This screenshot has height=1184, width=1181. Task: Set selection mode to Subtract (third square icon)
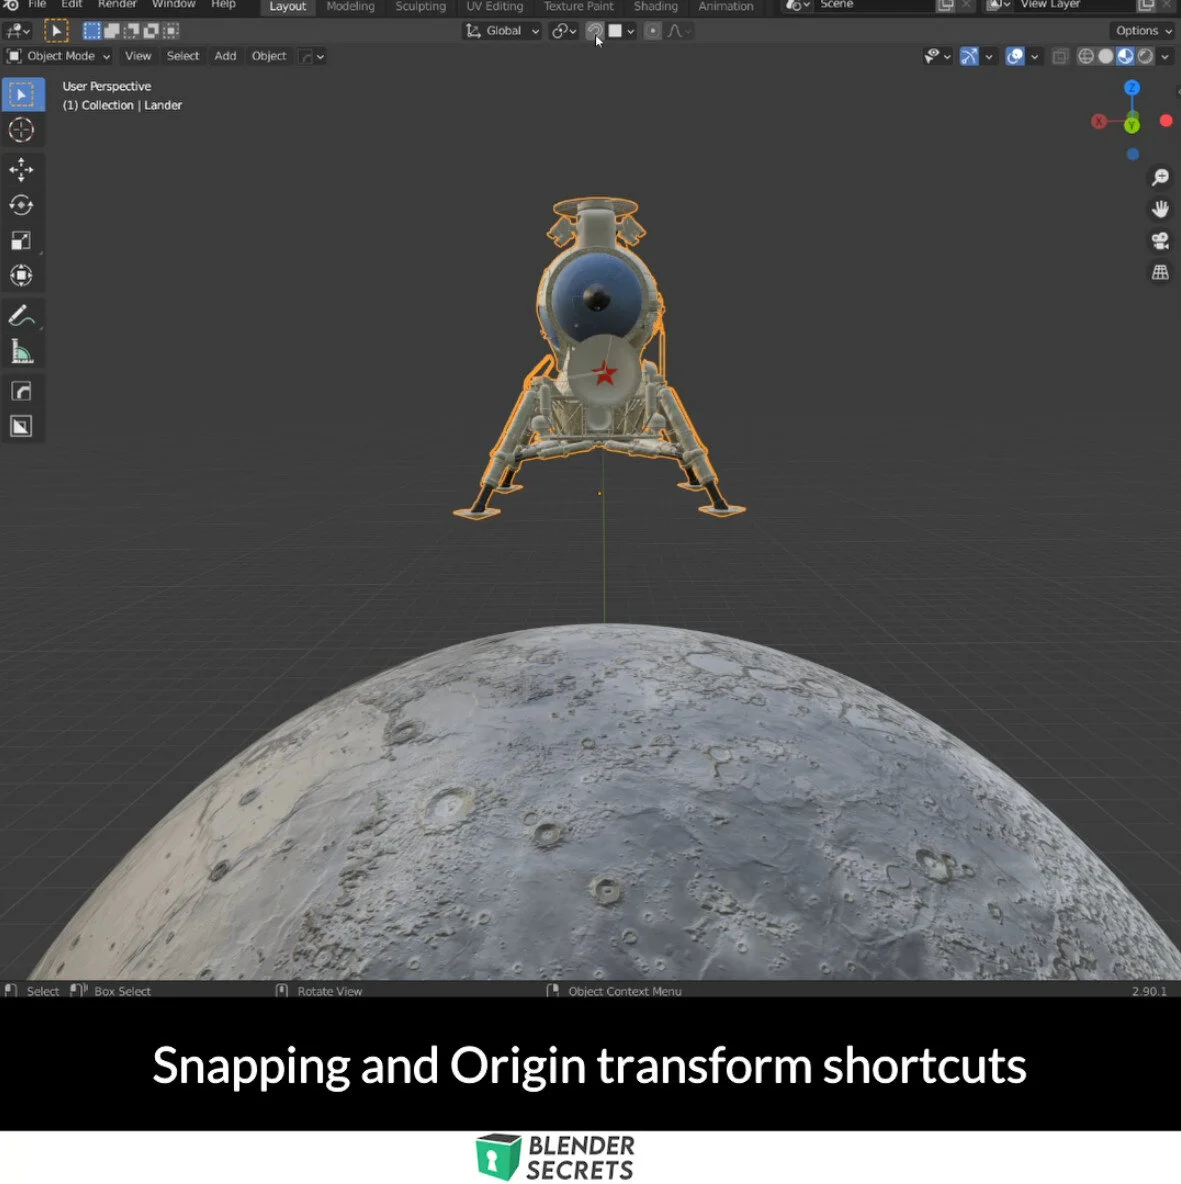coord(131,31)
